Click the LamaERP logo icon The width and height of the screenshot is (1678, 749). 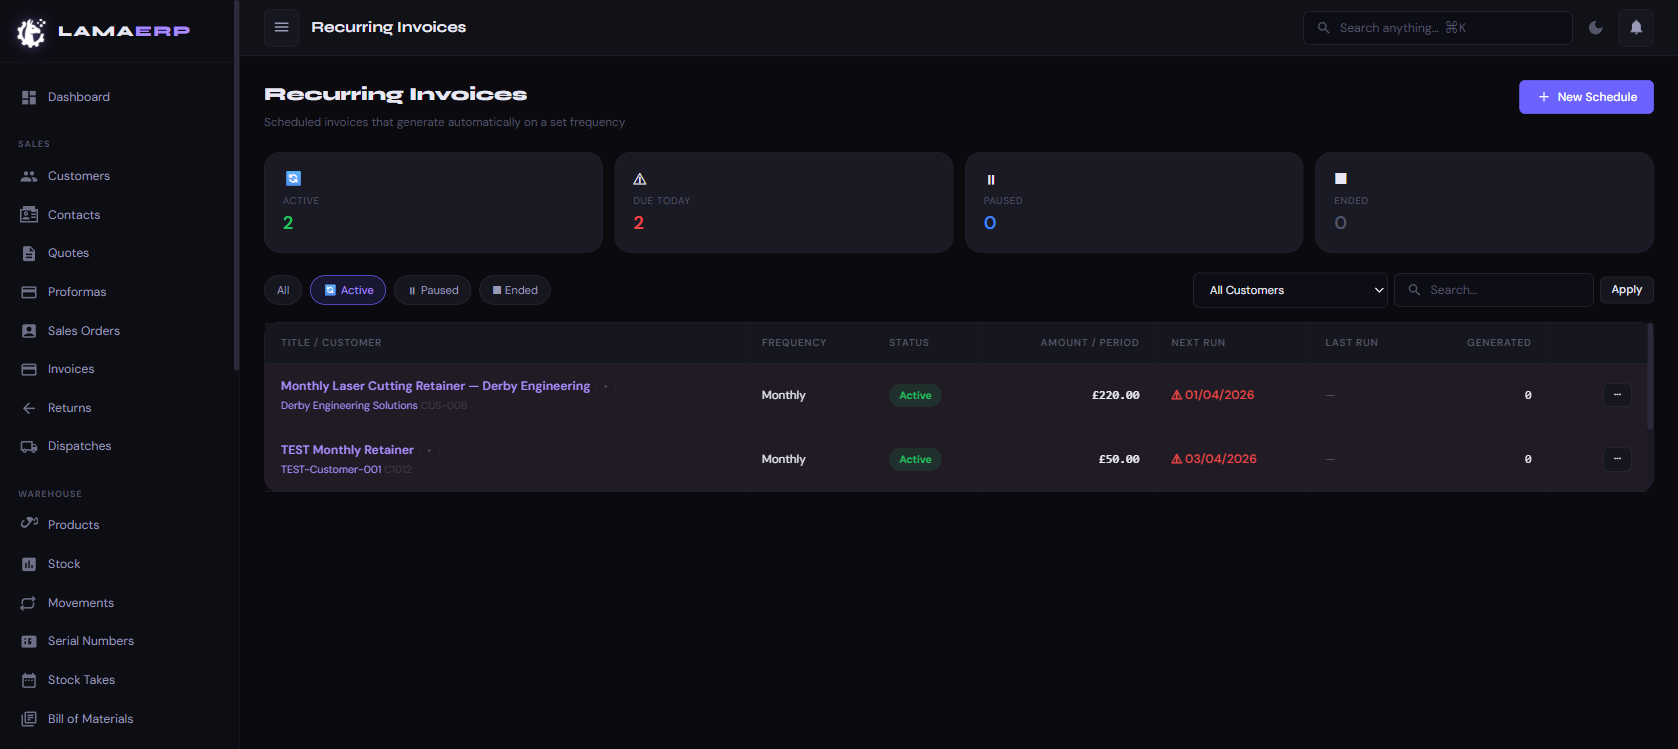(31, 32)
